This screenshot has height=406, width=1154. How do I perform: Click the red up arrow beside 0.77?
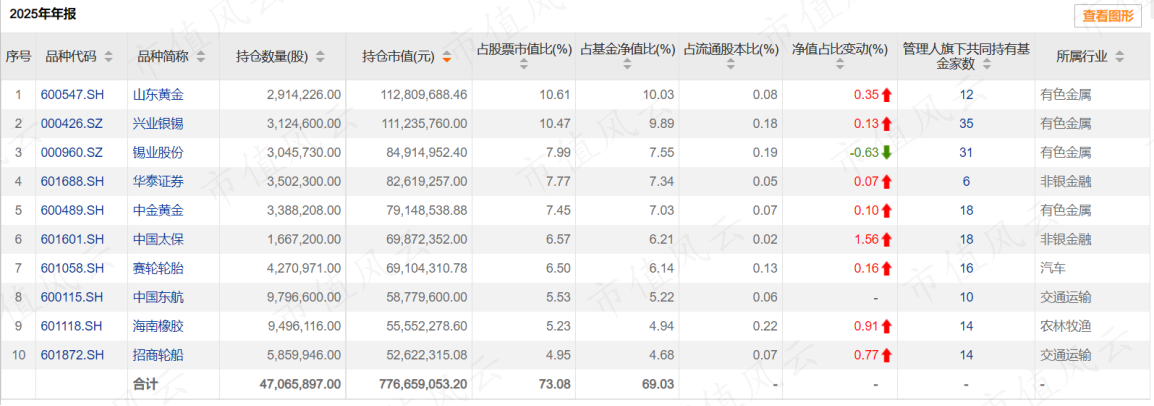[x=886, y=355]
